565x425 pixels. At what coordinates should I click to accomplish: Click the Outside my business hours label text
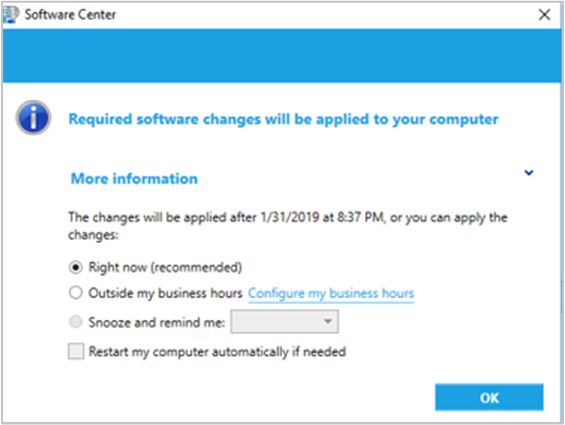point(165,293)
